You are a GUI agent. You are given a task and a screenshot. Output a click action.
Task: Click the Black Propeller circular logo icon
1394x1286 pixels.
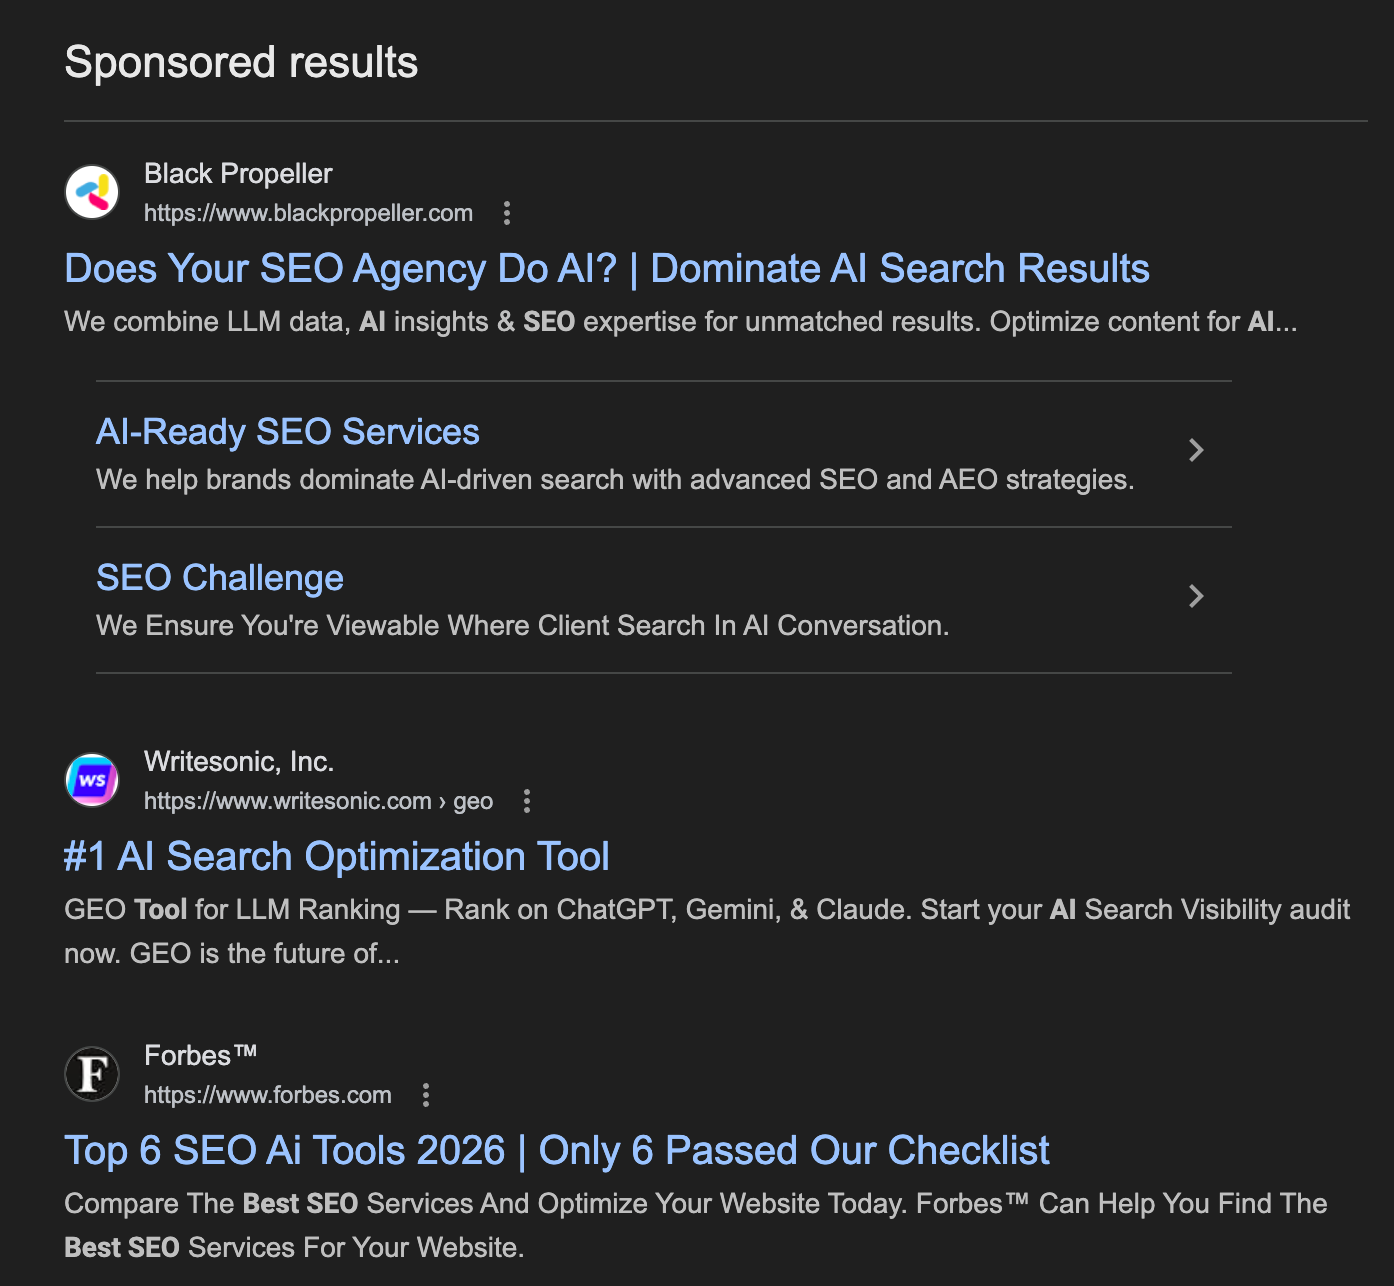pos(92,191)
